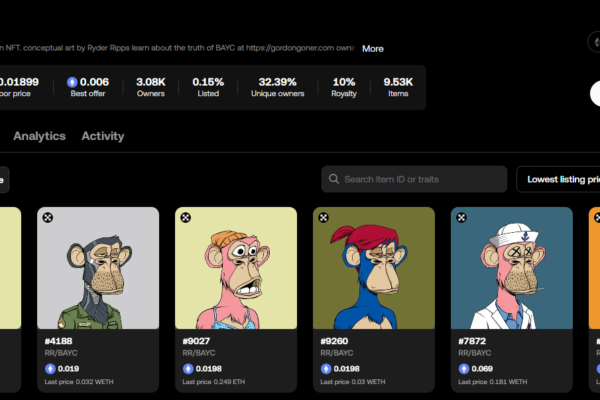Open the #4188 ape thumbnail
Image resolution: width=600 pixels, height=400 pixels.
point(98,268)
